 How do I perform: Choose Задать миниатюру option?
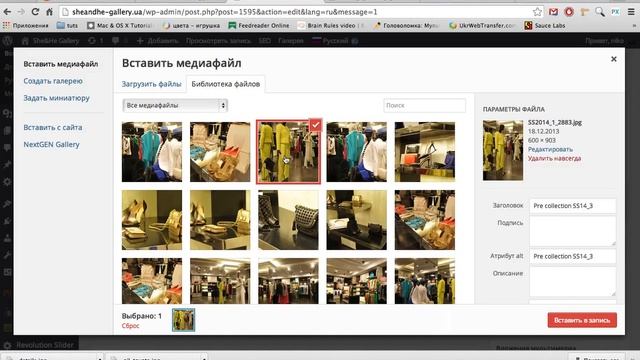click(56, 98)
